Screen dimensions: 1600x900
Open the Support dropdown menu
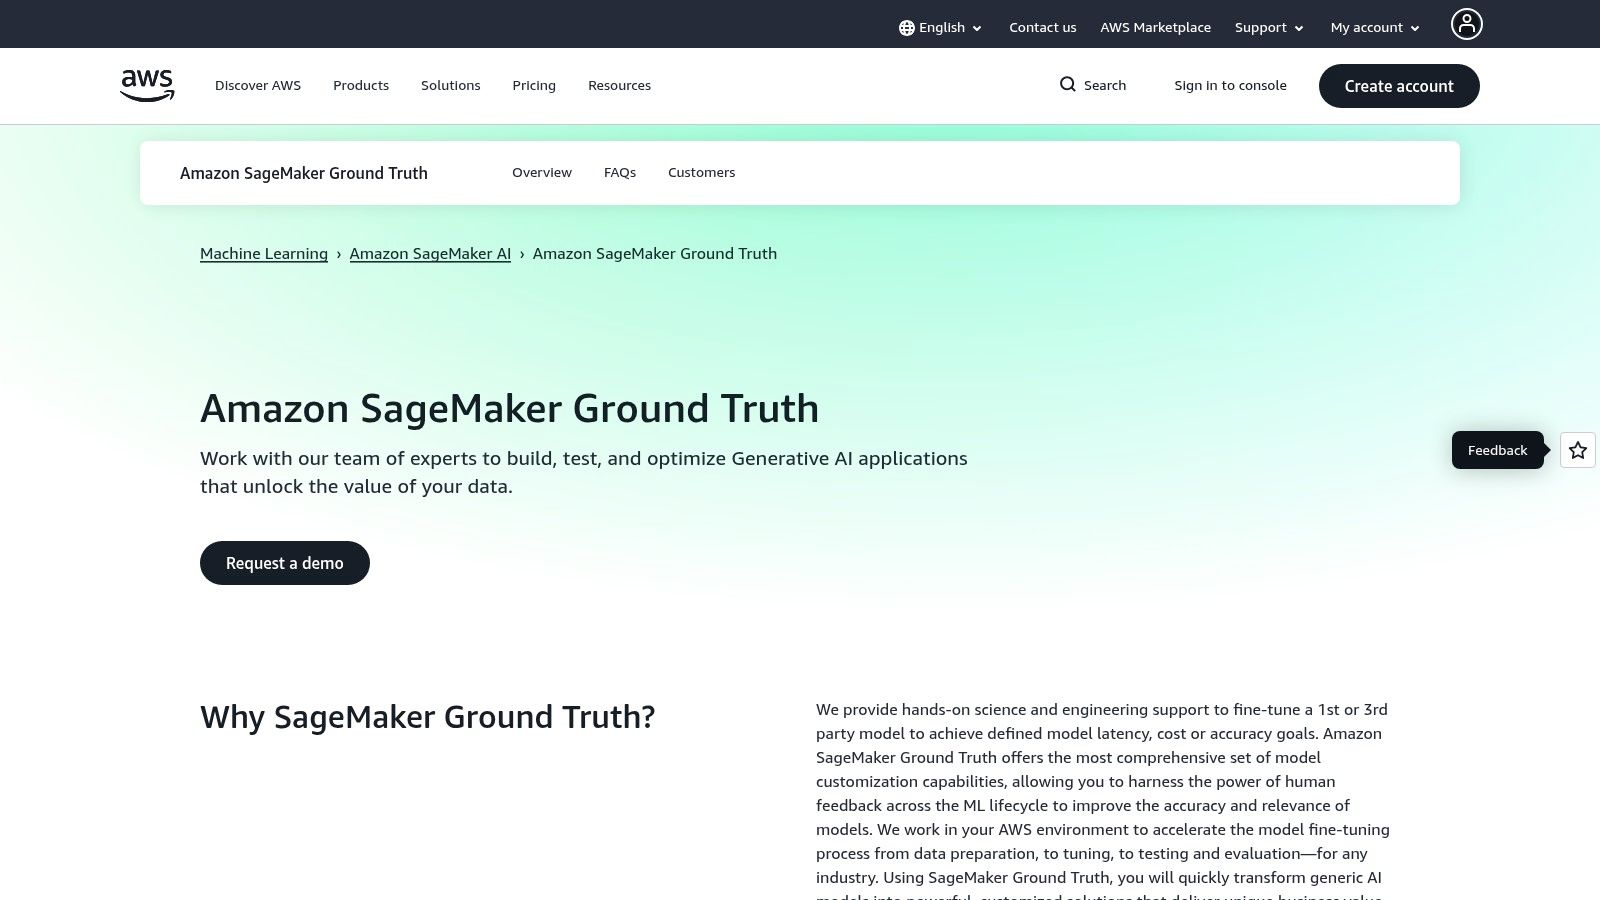1268,27
